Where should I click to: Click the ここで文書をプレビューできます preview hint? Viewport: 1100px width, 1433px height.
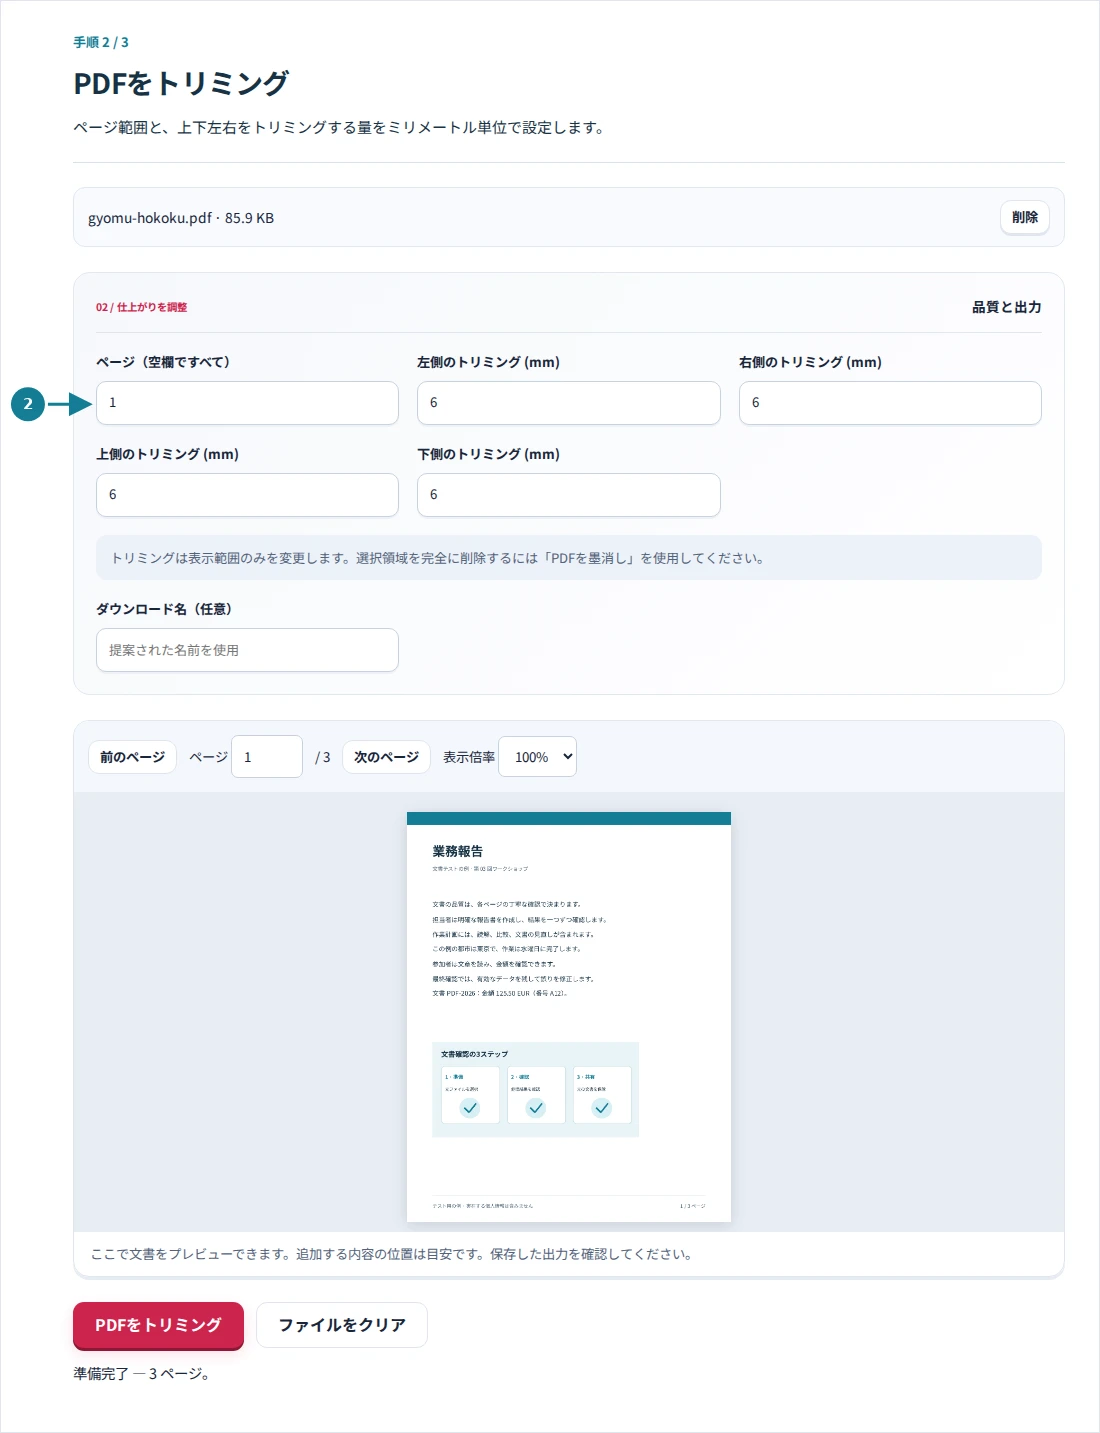392,1254
